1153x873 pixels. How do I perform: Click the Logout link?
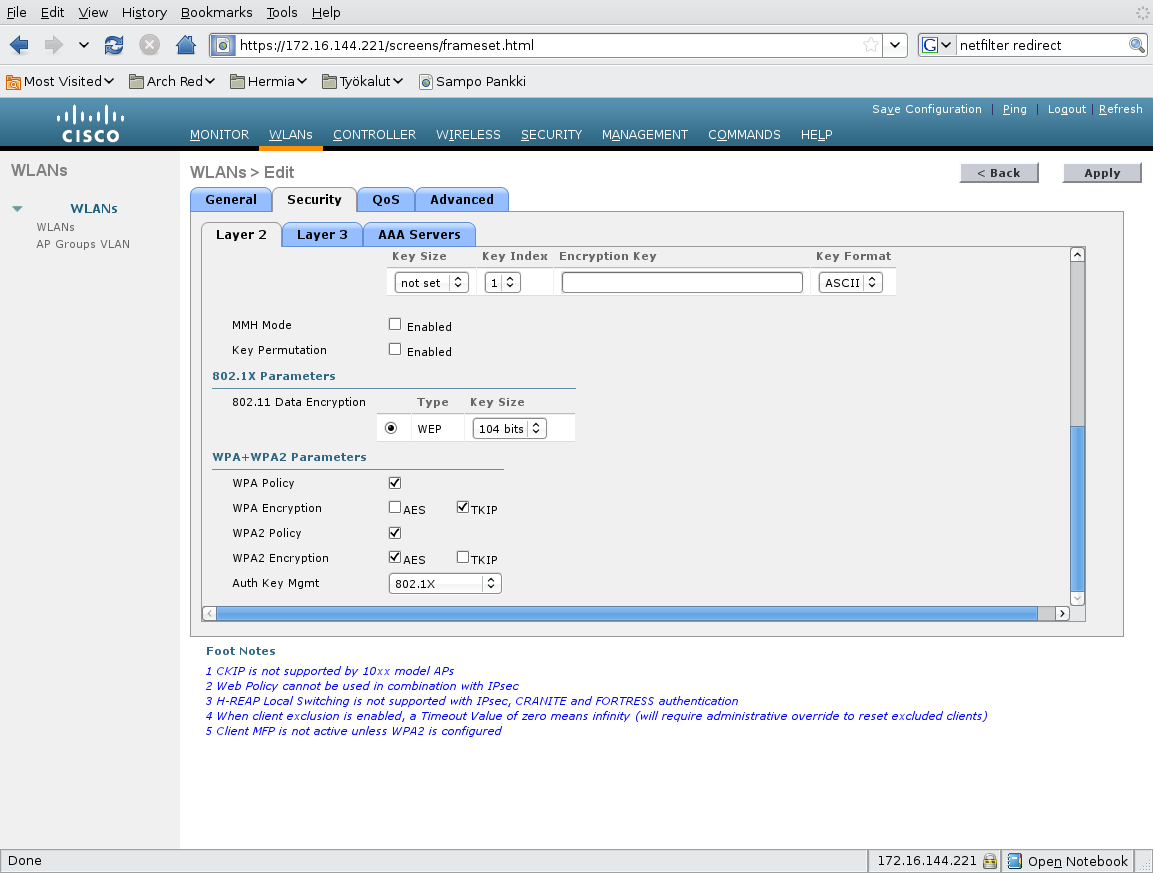[x=1066, y=109]
